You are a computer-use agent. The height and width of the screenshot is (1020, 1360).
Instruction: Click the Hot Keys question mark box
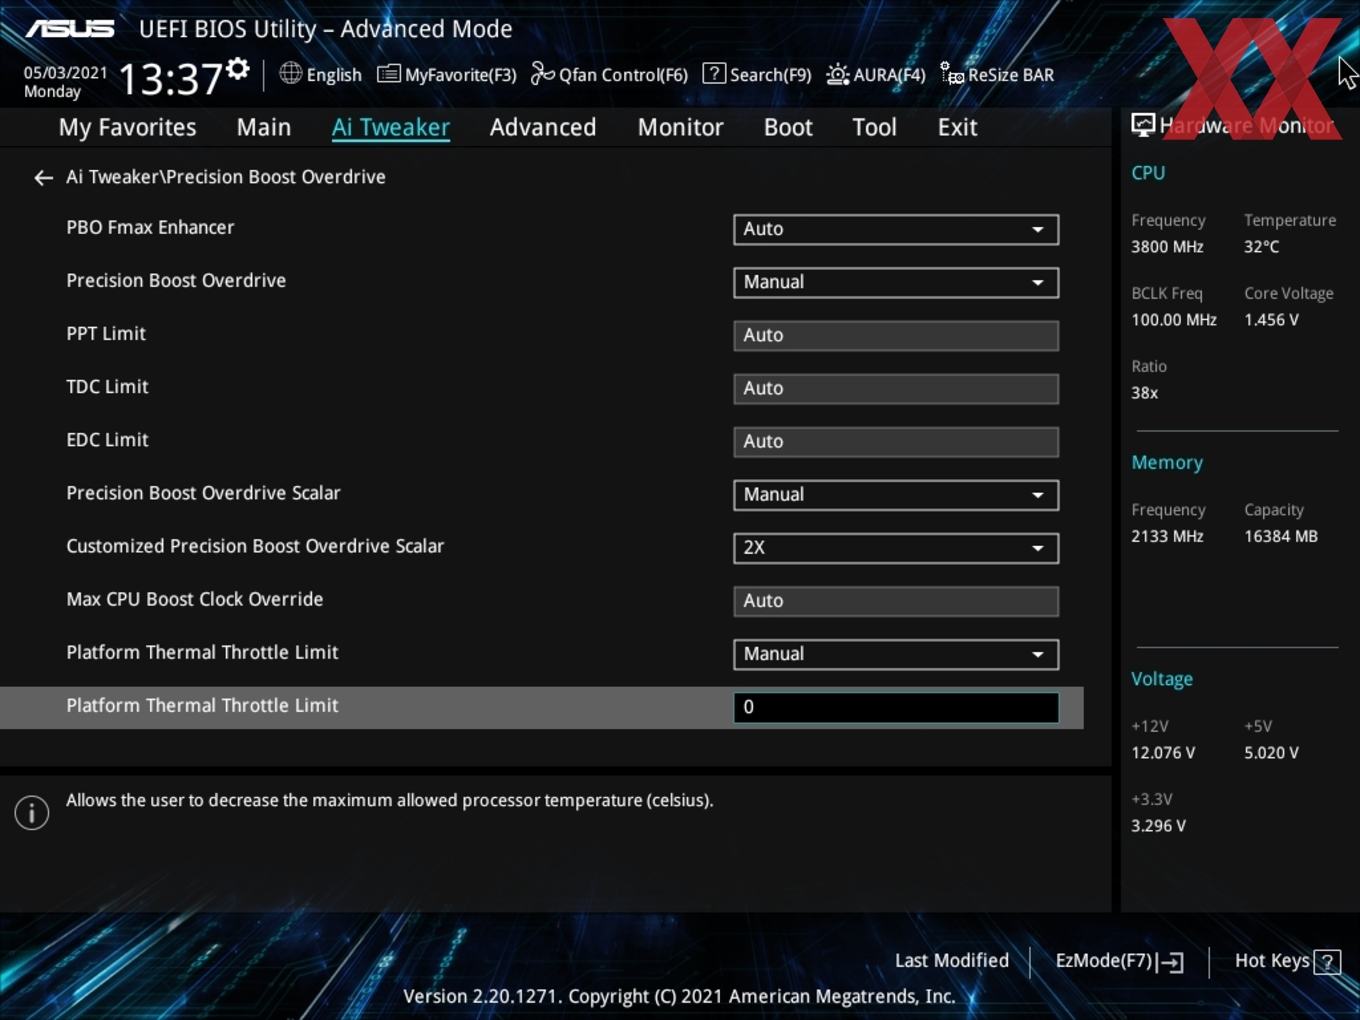pyautogui.click(x=1327, y=962)
